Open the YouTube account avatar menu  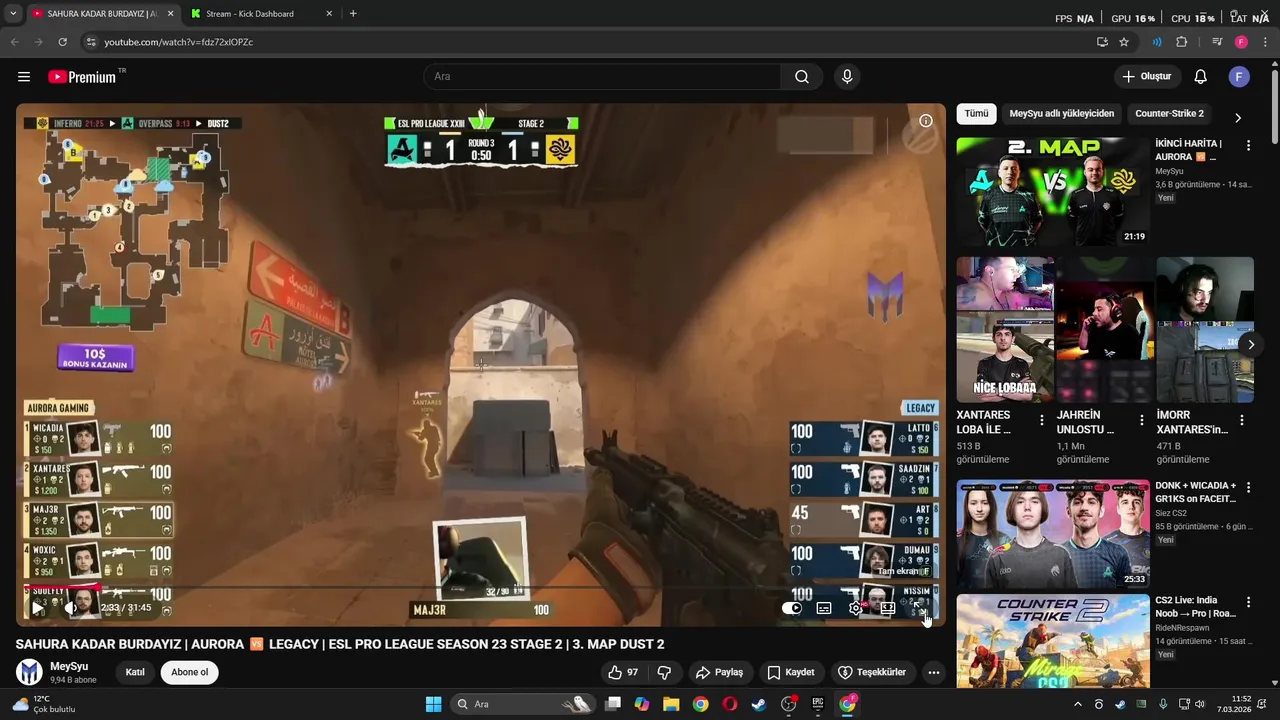pos(1239,77)
